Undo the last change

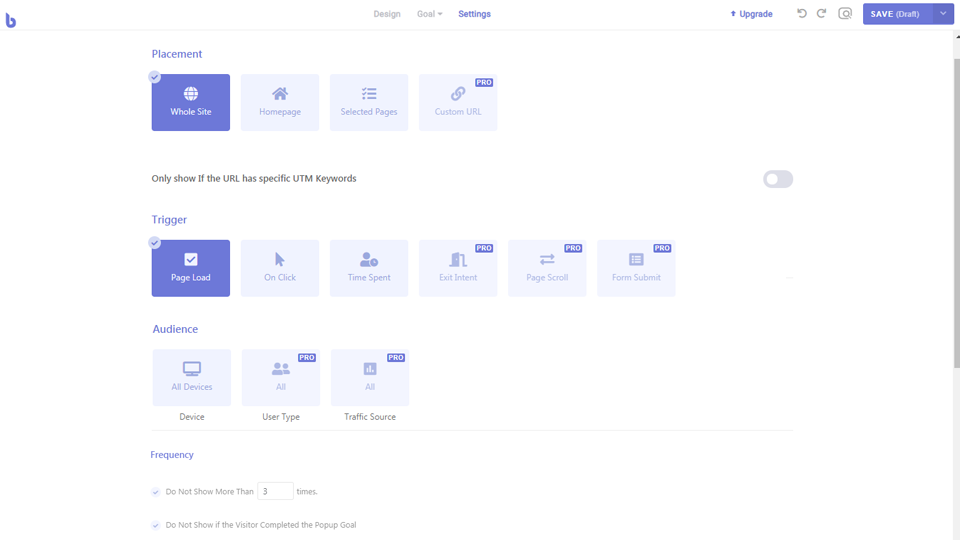coord(801,13)
